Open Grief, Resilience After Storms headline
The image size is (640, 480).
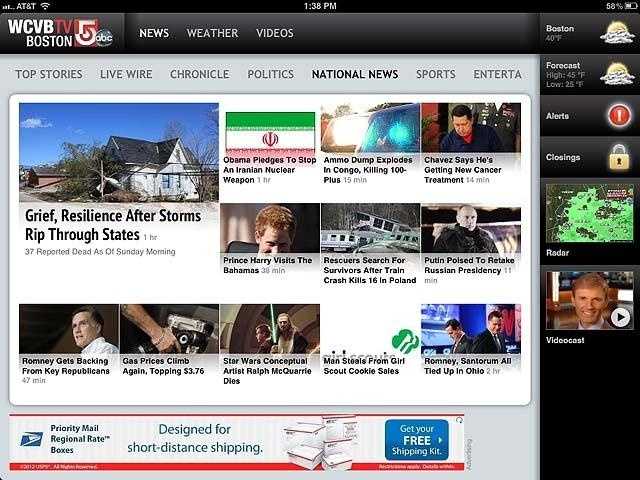click(112, 224)
